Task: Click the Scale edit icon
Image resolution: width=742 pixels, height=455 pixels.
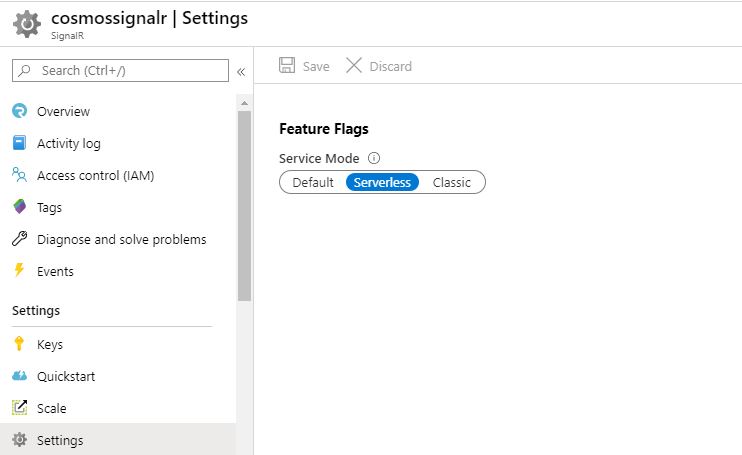Action: [19, 407]
